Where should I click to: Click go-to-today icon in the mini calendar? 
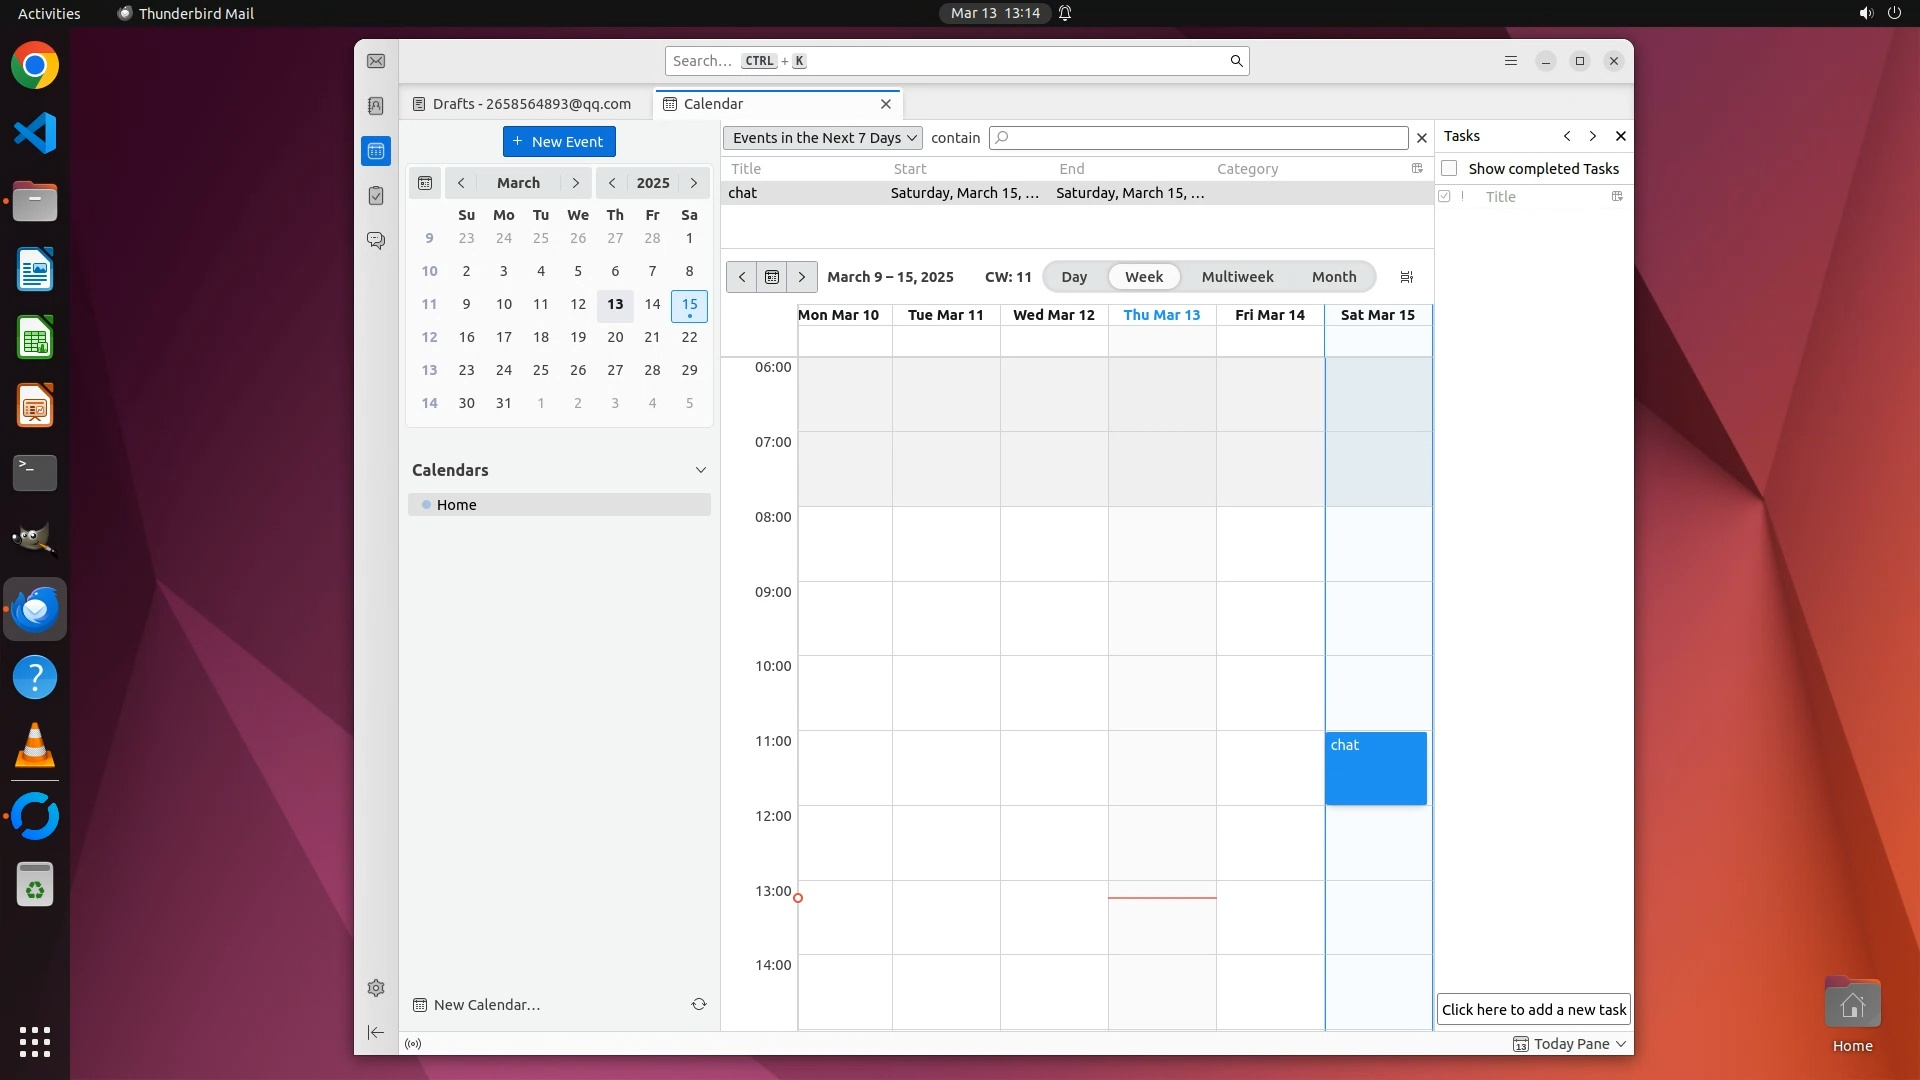tap(425, 183)
